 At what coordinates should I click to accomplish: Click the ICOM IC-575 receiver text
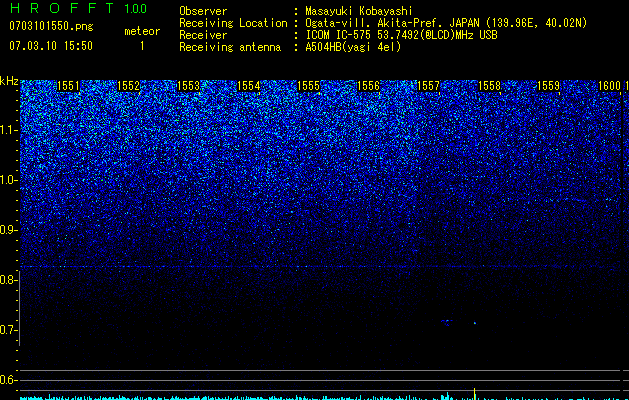401,35
